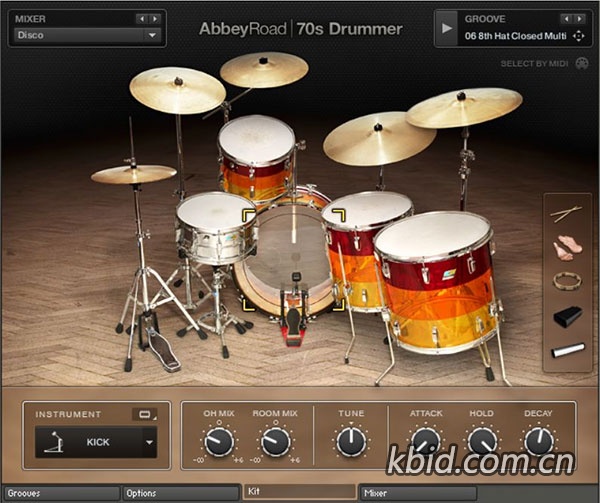Viewport: 600px width, 503px height.
Task: Click the kick pedal instrument icon
Action: point(54,442)
